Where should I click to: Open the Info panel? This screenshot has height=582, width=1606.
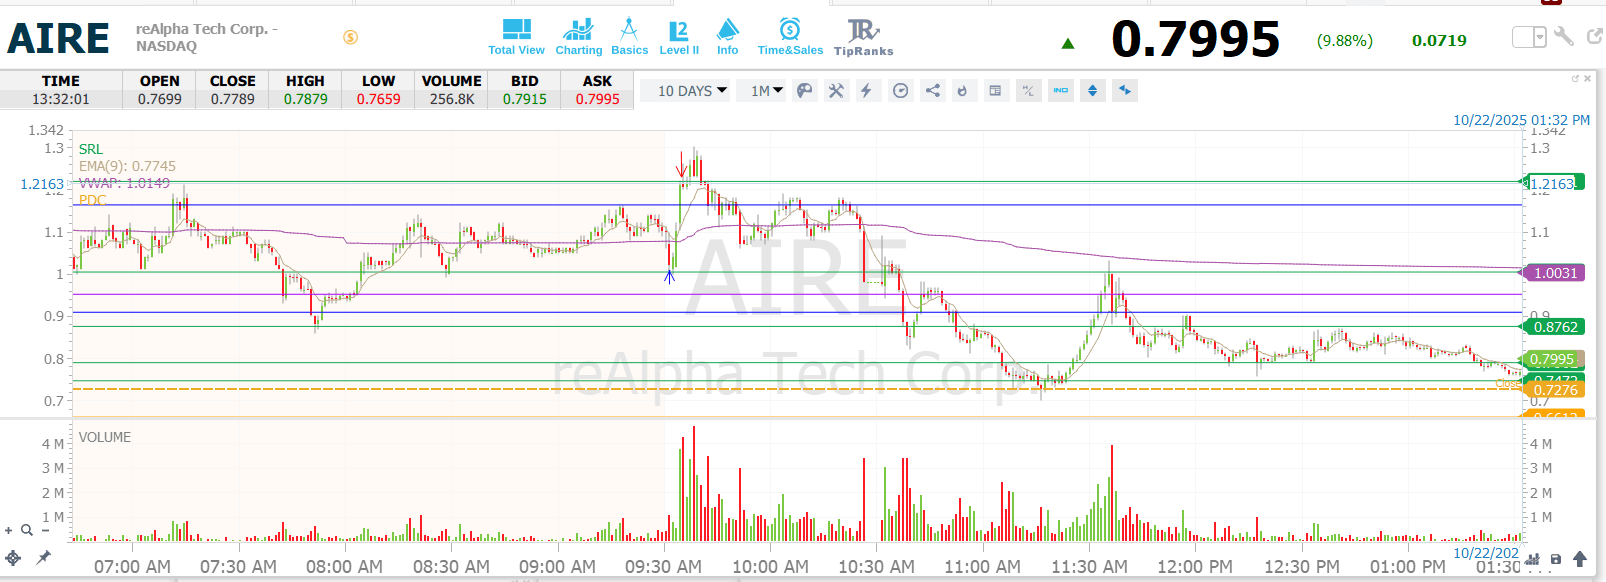tap(727, 37)
